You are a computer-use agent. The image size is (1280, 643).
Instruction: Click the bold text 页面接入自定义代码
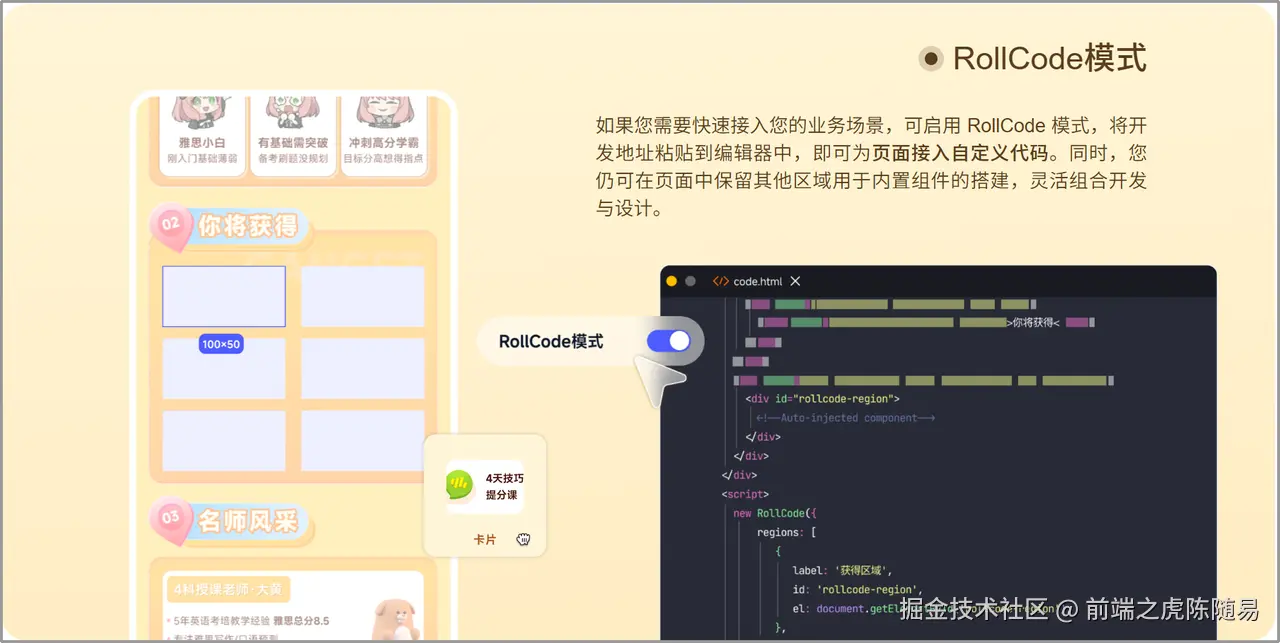(960, 154)
